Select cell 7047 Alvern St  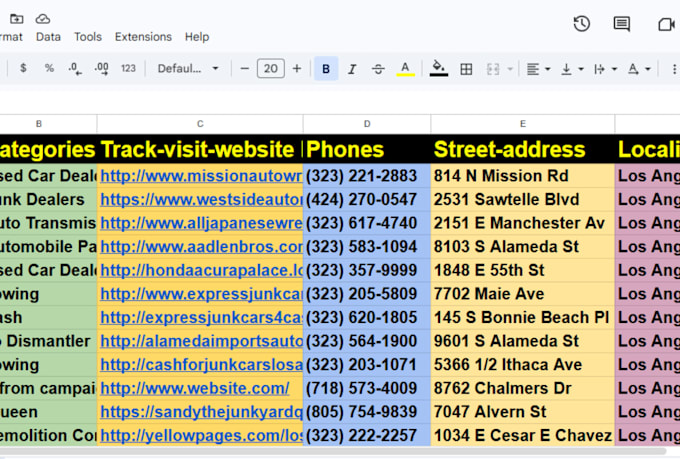point(523,412)
